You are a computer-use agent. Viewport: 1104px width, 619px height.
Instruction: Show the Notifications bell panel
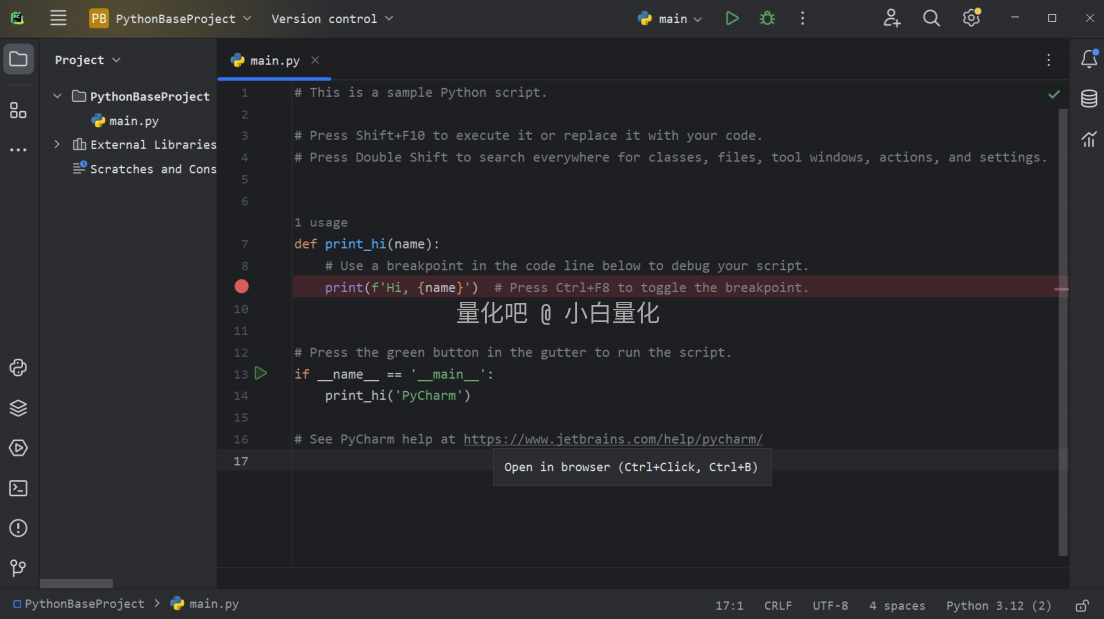click(1089, 59)
